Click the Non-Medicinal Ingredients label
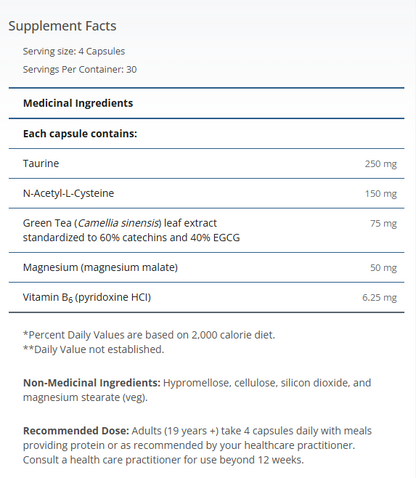The image size is (416, 478). click(92, 383)
